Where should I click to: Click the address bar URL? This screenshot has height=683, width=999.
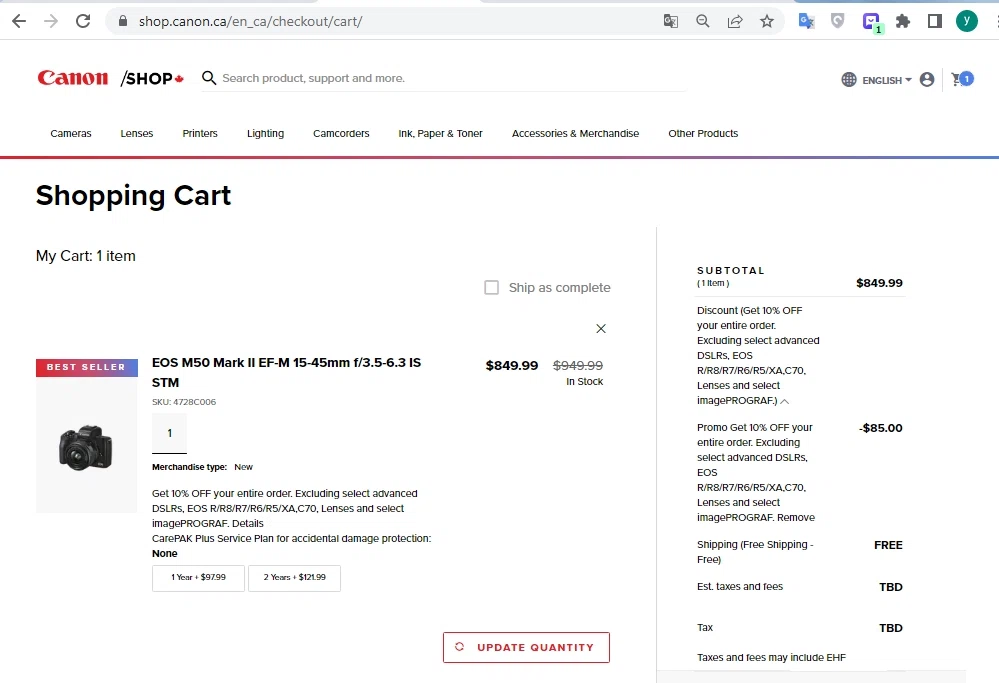click(250, 21)
